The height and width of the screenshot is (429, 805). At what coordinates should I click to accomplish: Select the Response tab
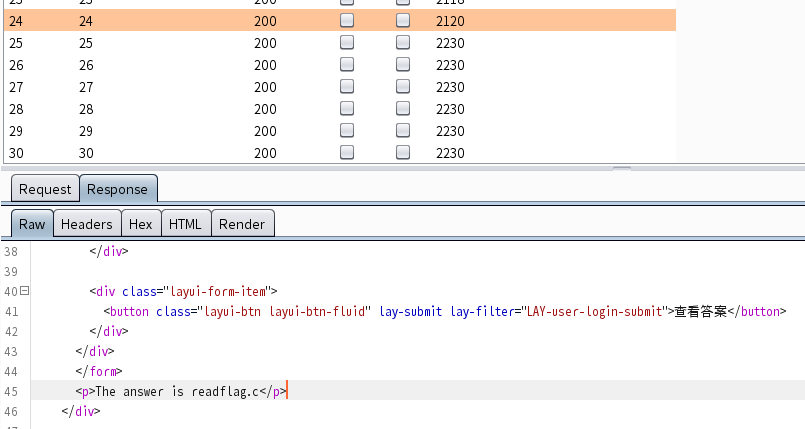coord(117,189)
